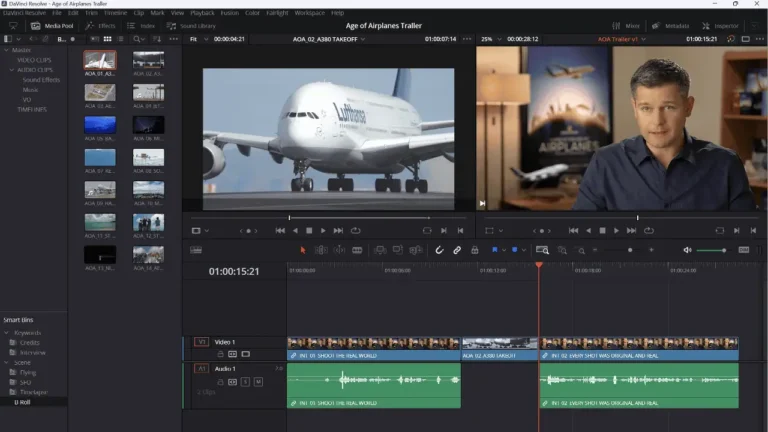This screenshot has width=768, height=432.
Task: Select the arrow Selection Mode tool
Action: tap(303, 250)
